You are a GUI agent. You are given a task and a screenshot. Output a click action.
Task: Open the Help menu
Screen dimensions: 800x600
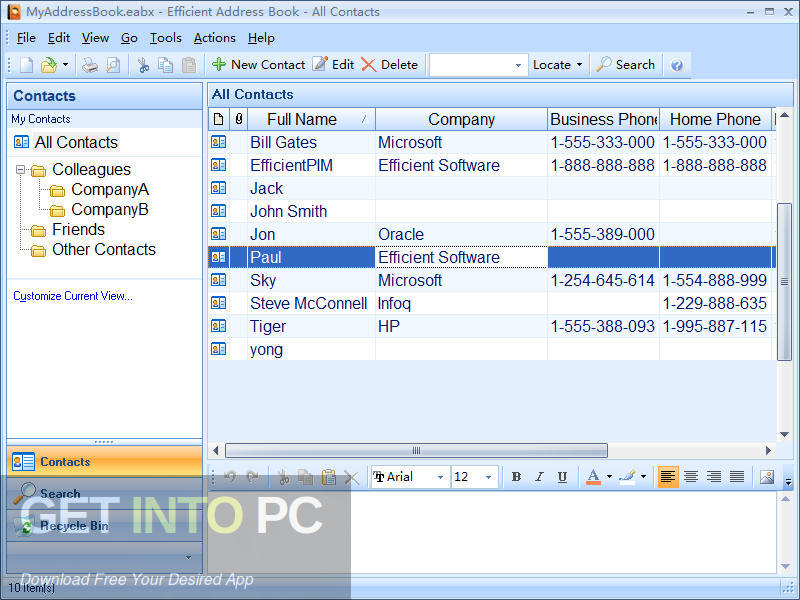click(261, 38)
